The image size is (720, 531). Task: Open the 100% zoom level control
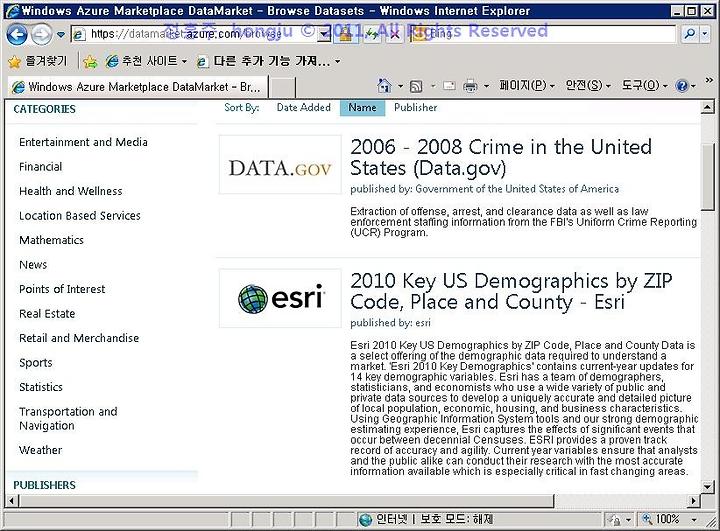coord(669,520)
